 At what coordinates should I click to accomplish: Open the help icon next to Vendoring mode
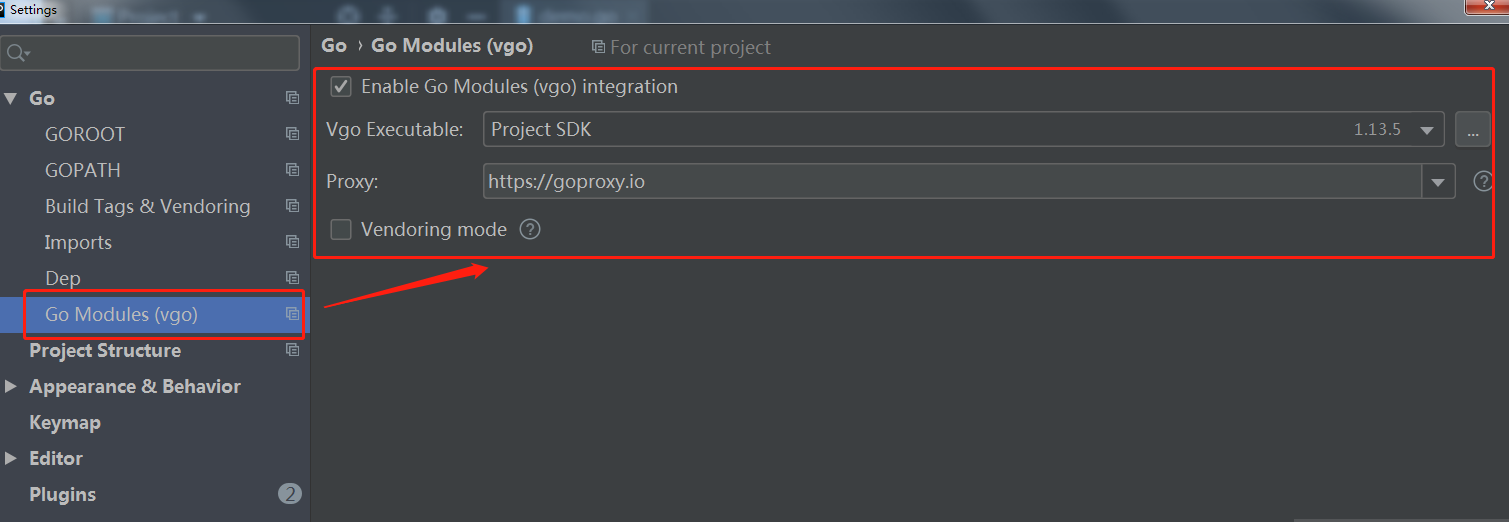(x=530, y=230)
